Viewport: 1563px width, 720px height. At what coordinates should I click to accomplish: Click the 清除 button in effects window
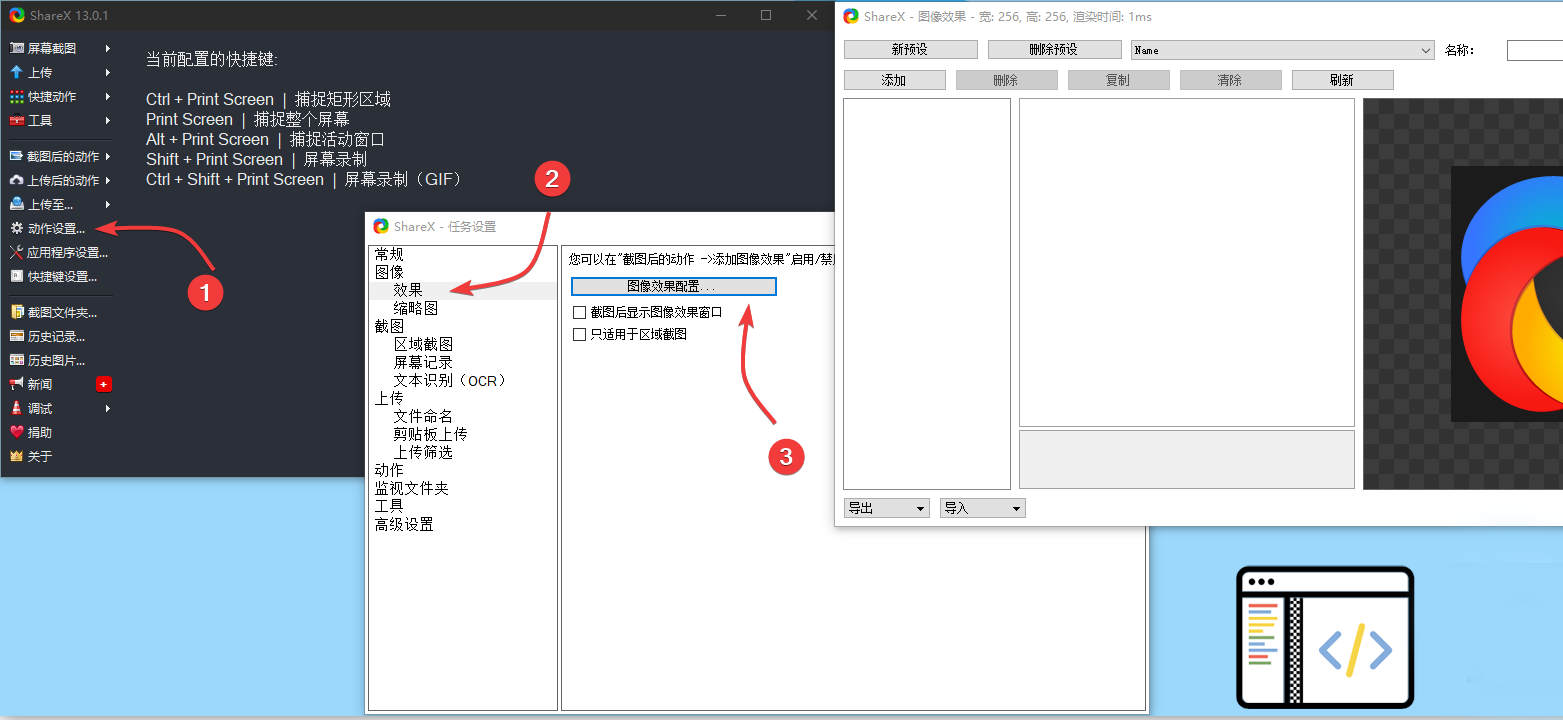(x=1231, y=80)
